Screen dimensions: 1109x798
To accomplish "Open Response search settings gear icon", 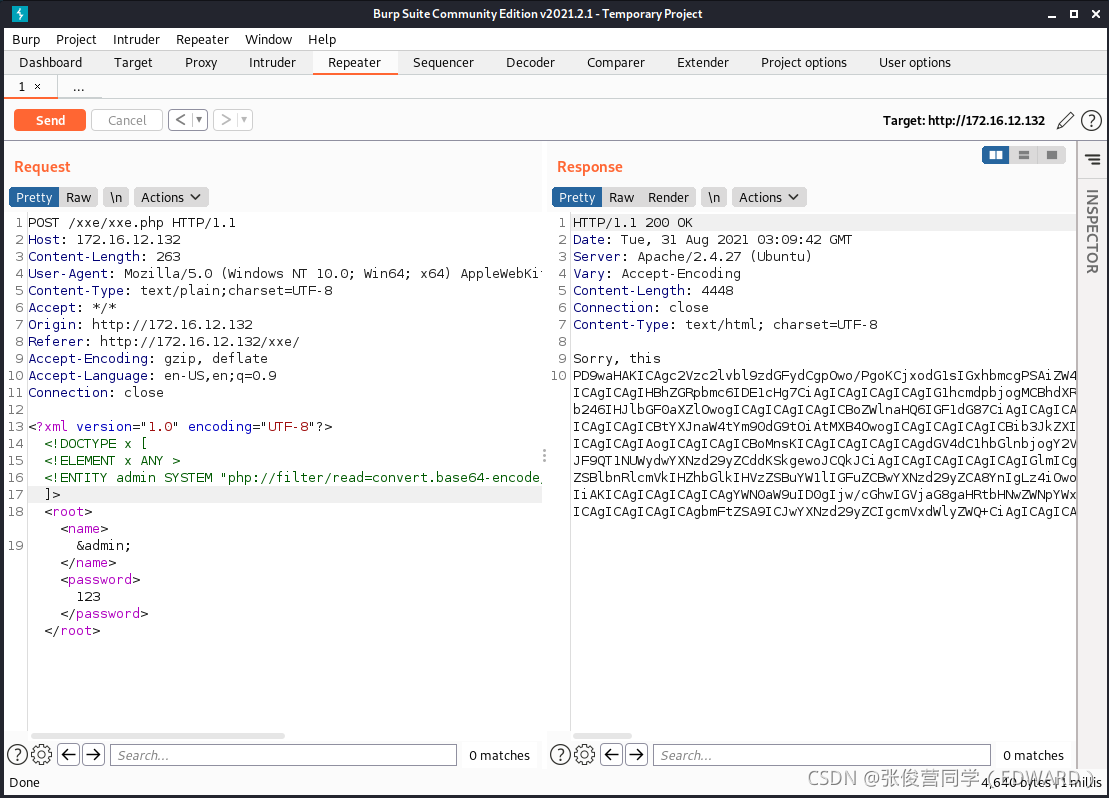I will tap(585, 755).
